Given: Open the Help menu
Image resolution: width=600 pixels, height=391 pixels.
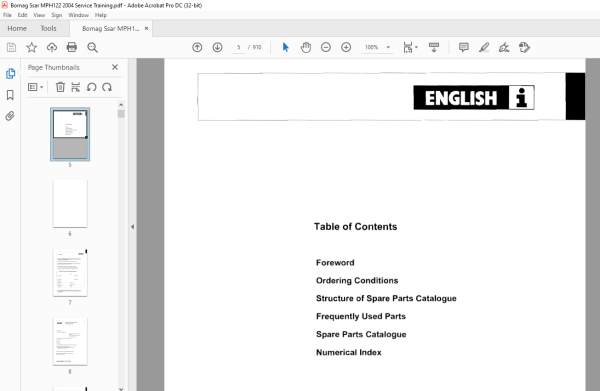Looking at the screenshot, I should click(101, 15).
